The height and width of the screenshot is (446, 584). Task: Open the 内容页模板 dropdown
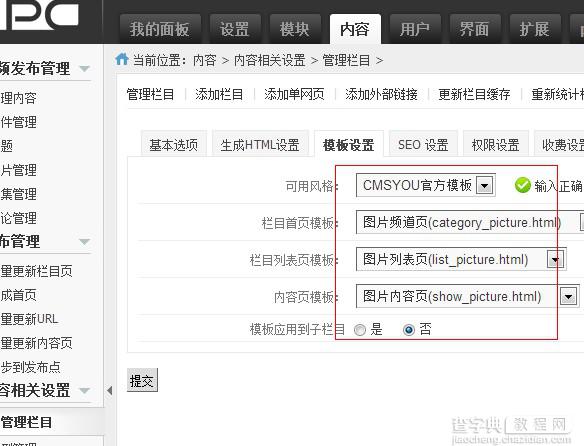coord(468,297)
